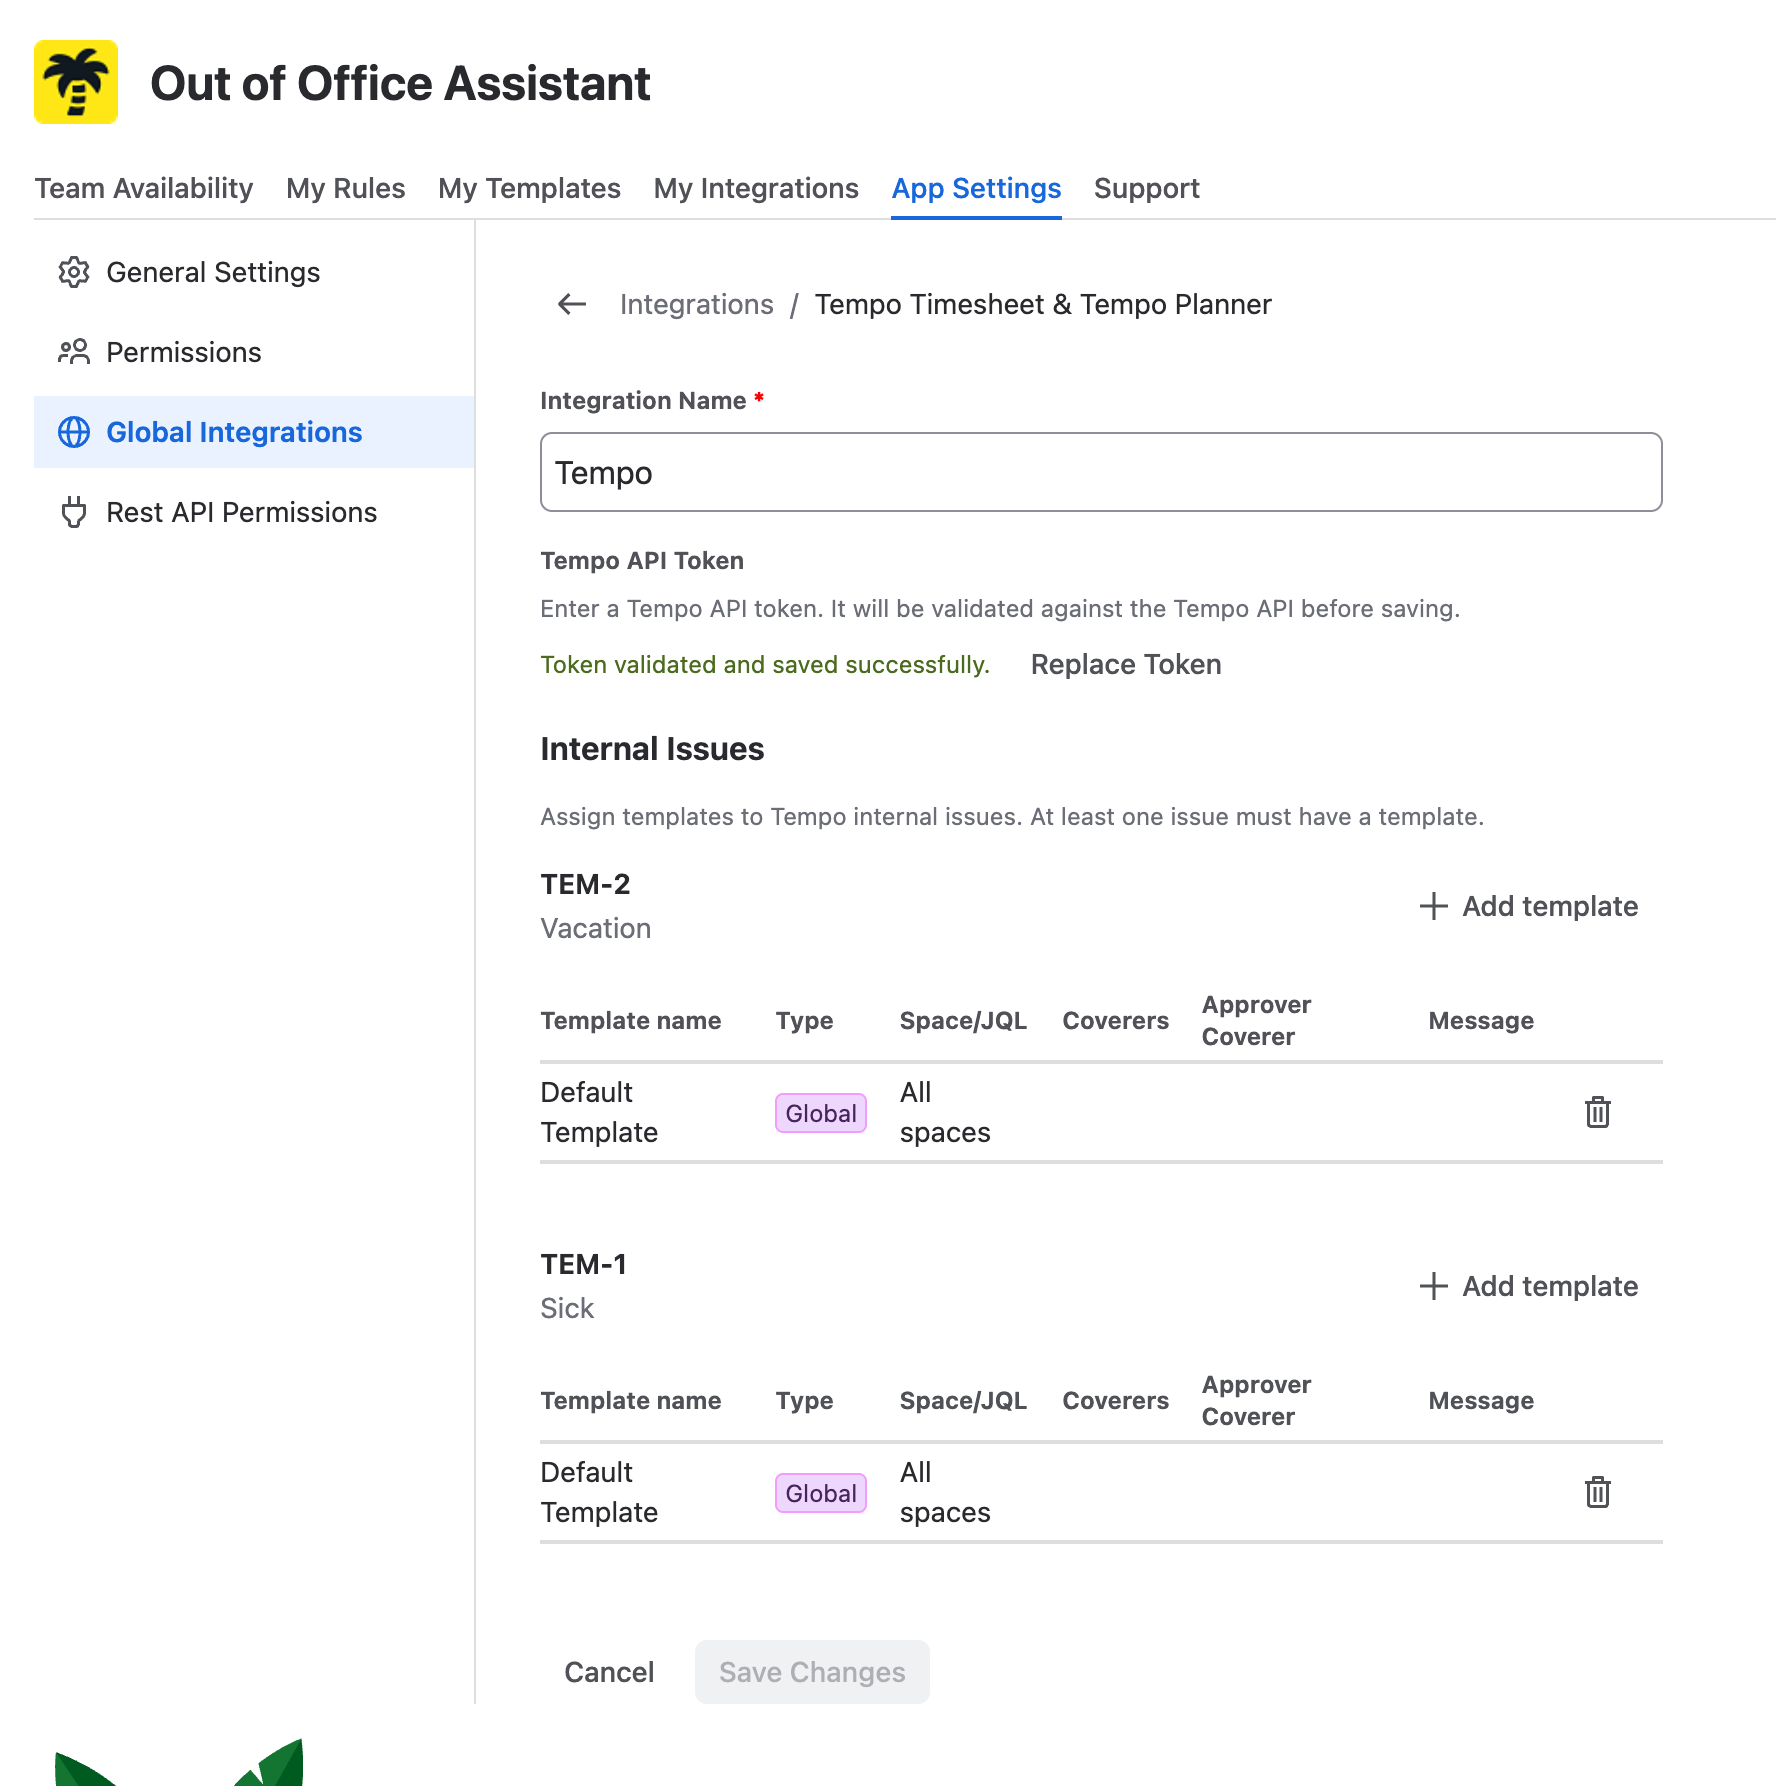Click 'Coverers' column header in TEM-2 table
This screenshot has height=1786, width=1776.
[x=1116, y=1020]
